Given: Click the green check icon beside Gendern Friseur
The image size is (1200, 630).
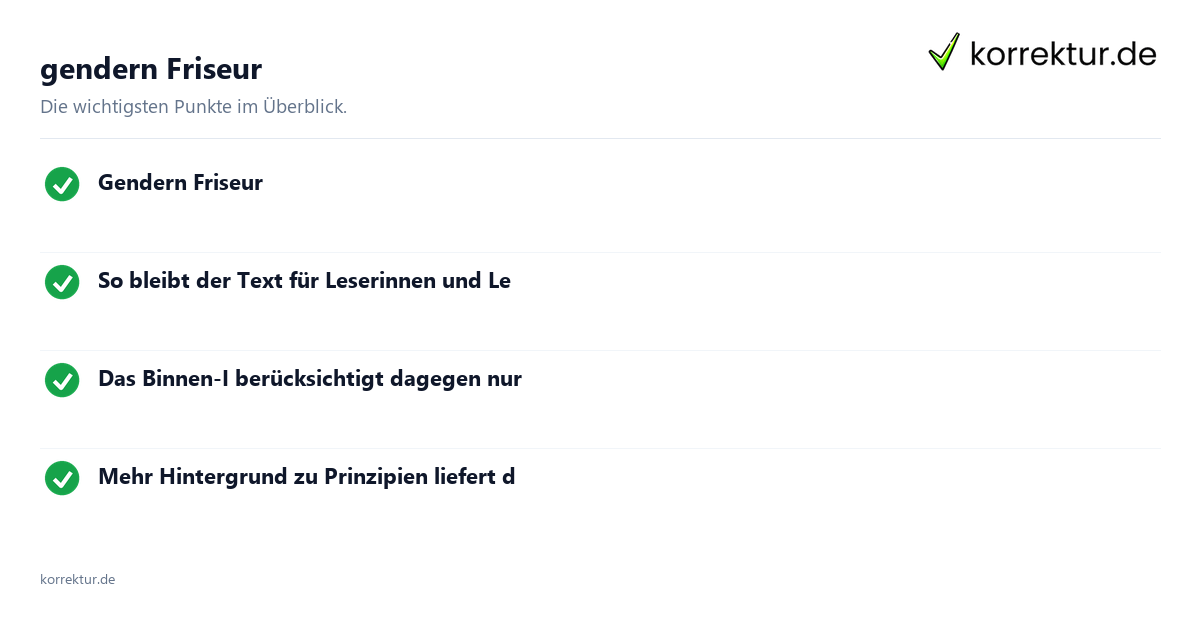Looking at the screenshot, I should [x=62, y=184].
